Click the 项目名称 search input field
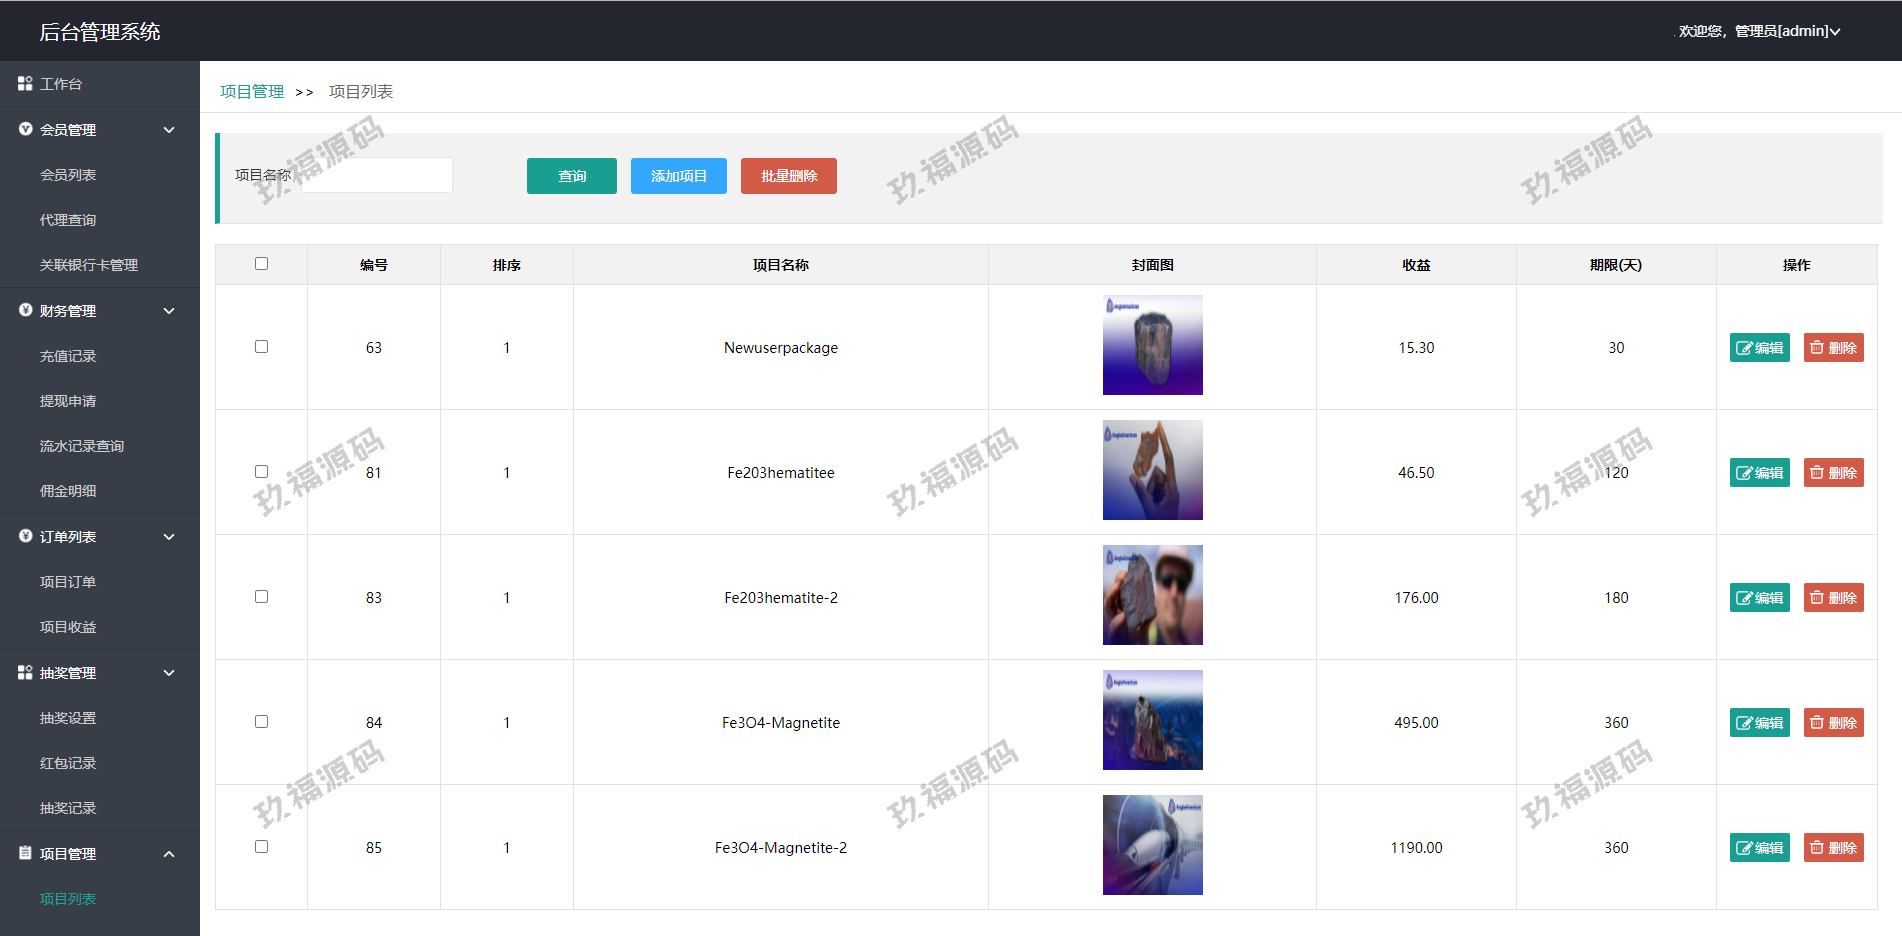This screenshot has width=1902, height=936. tap(377, 176)
